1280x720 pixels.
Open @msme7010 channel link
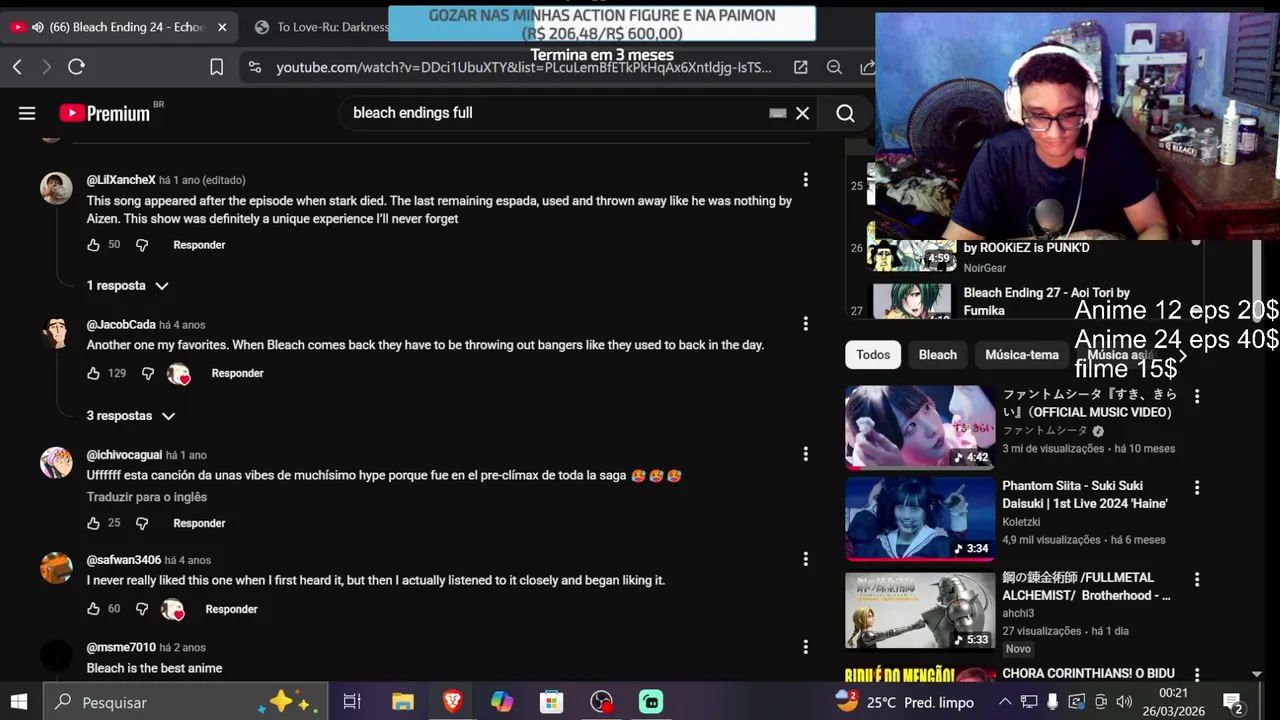point(121,647)
